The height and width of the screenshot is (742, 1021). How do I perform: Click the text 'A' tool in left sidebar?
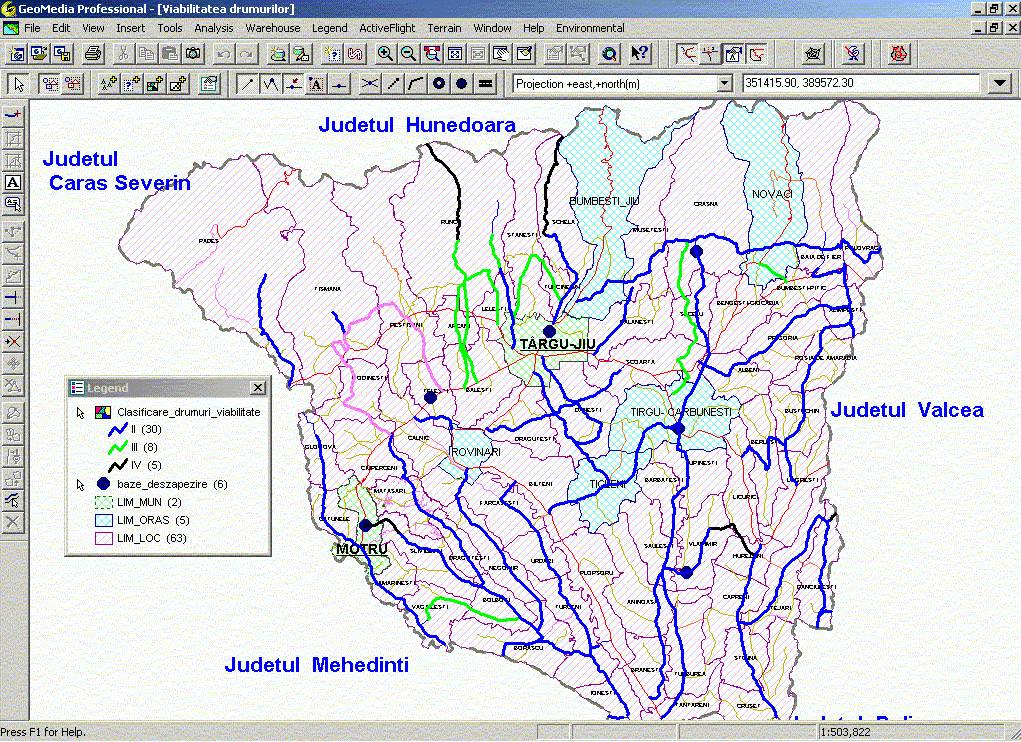point(13,183)
